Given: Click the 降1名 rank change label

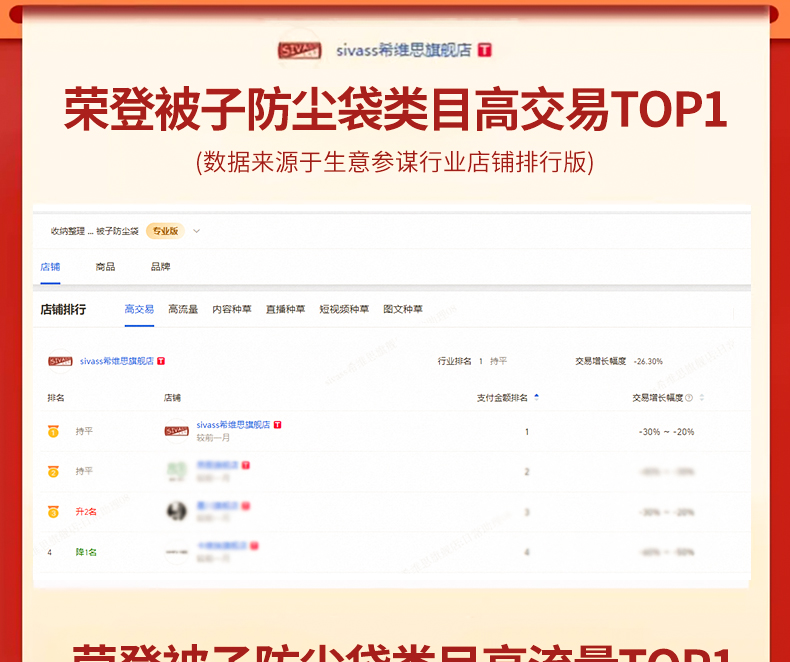Looking at the screenshot, I should (86, 552).
